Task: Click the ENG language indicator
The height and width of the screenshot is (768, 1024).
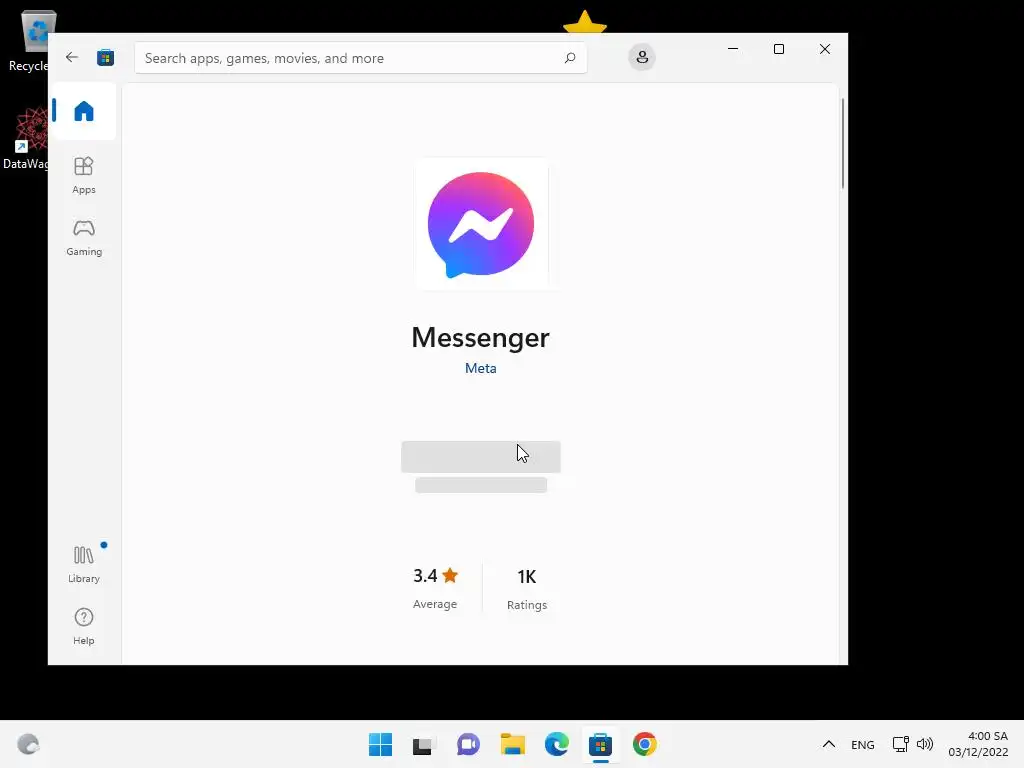Action: (x=863, y=744)
